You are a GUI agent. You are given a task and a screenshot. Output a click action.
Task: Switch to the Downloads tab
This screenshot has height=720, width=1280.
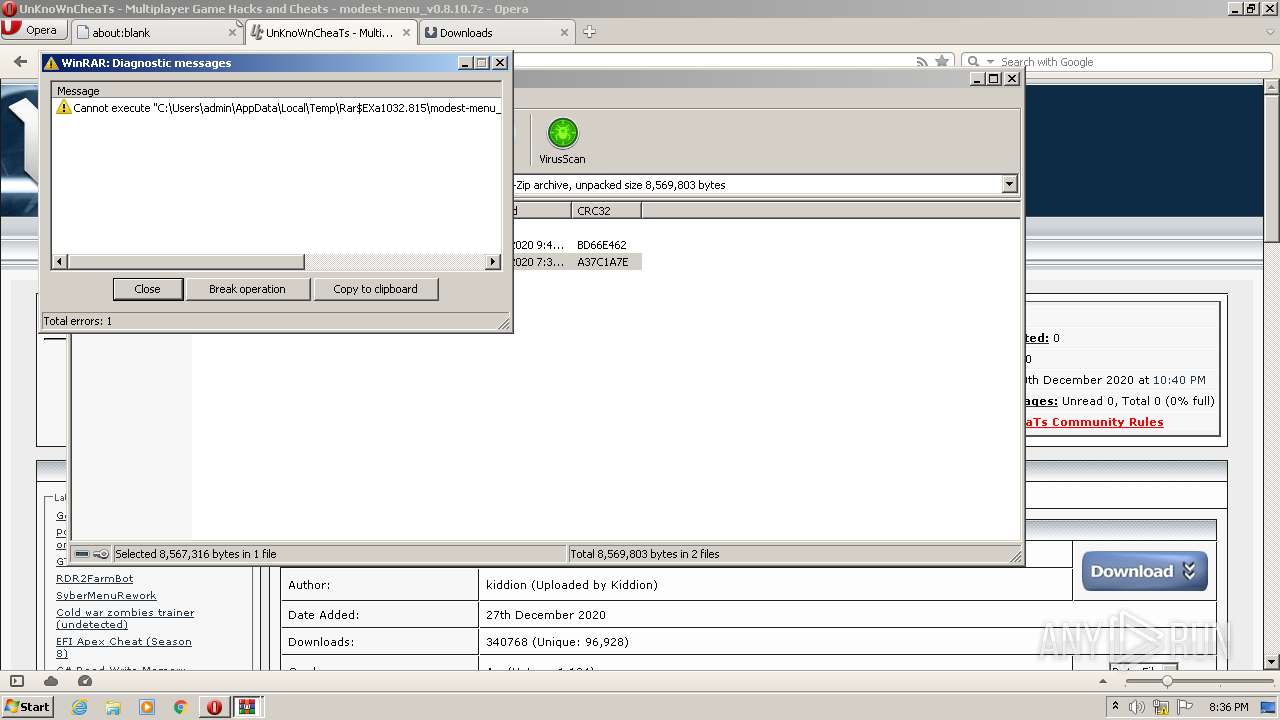496,32
